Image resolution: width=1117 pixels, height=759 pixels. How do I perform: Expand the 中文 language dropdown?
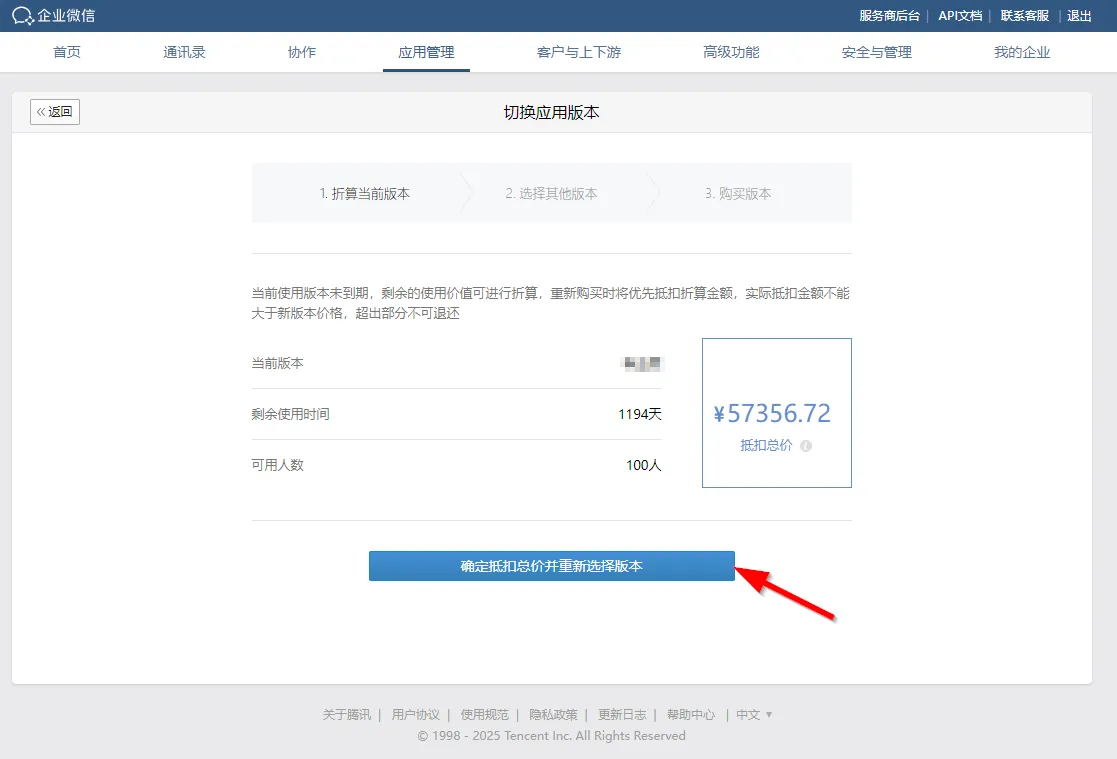[754, 715]
